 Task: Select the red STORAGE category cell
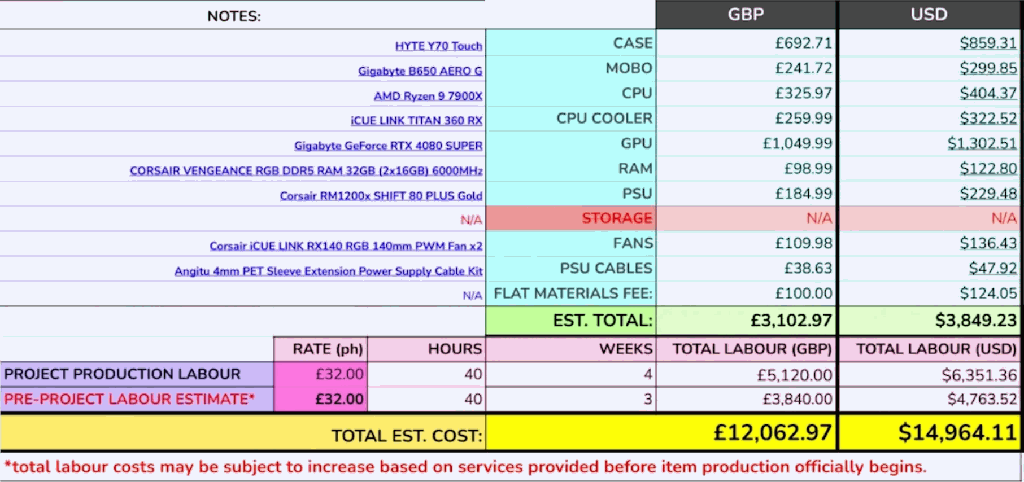tap(571, 218)
